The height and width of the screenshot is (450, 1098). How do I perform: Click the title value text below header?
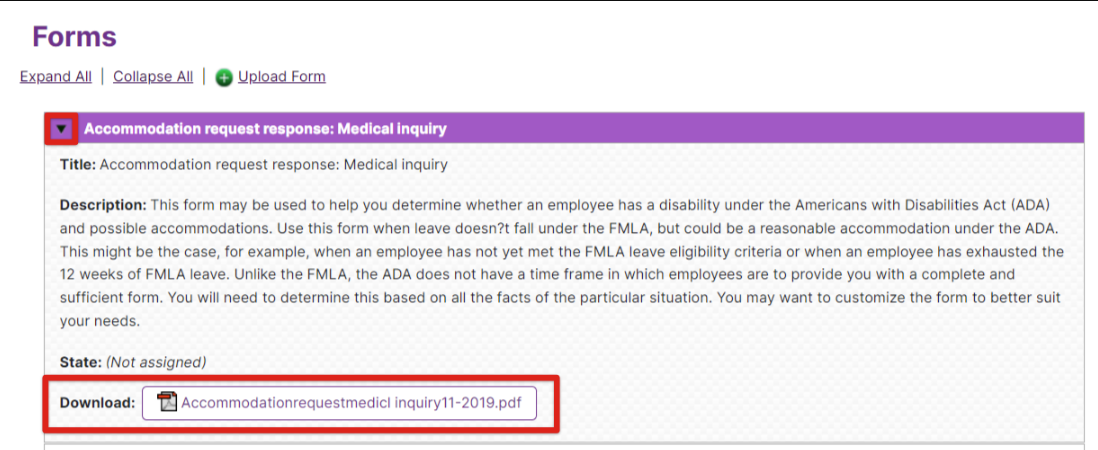point(274,165)
